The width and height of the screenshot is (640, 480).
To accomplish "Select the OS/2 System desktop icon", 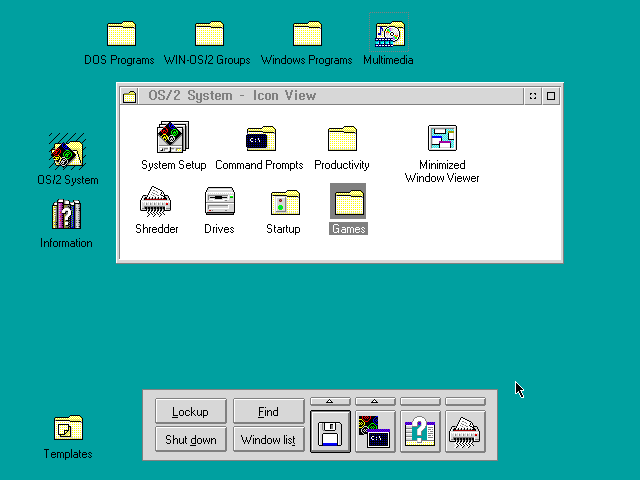I will click(67, 152).
